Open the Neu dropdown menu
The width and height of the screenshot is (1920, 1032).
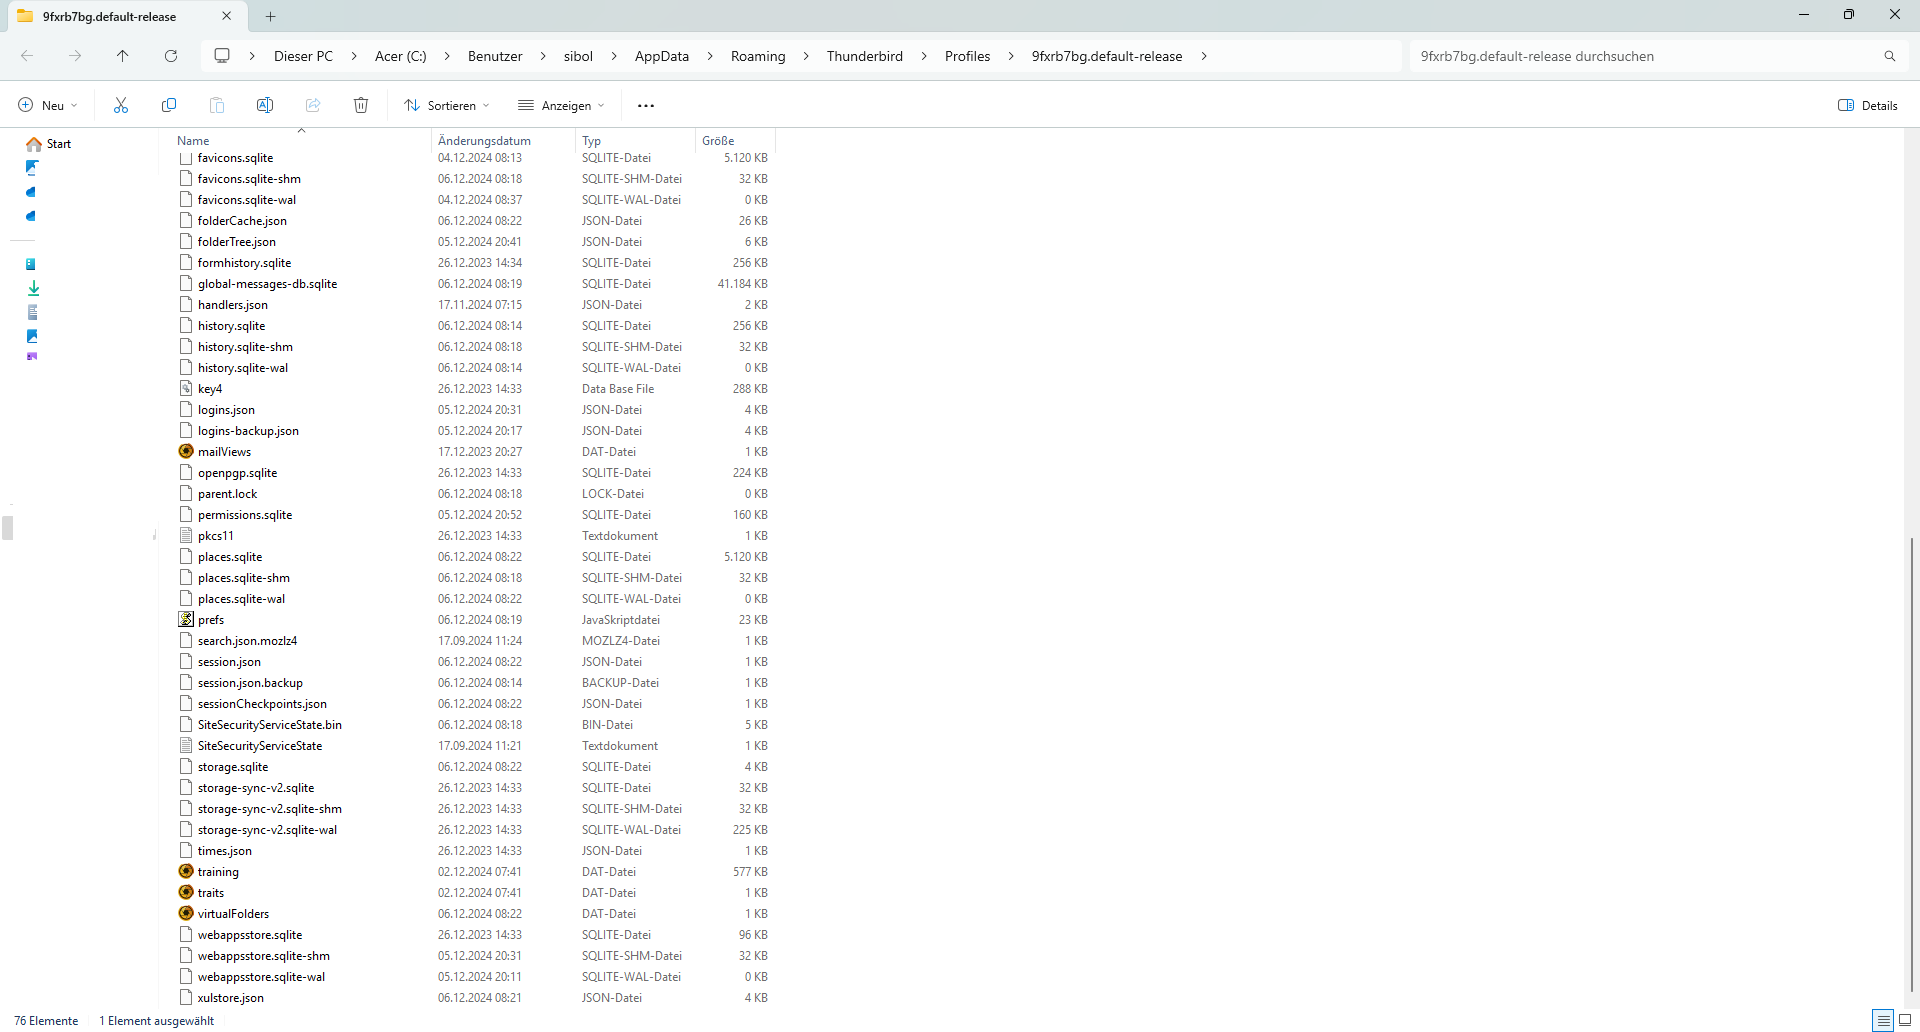(x=48, y=105)
